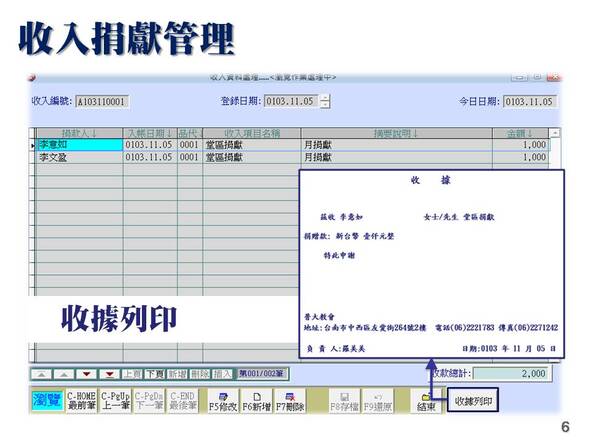Image resolution: width=590 pixels, height=443 pixels.
Task: Click 堂區捐獻 cell in 李意如 row
Action: (252, 145)
